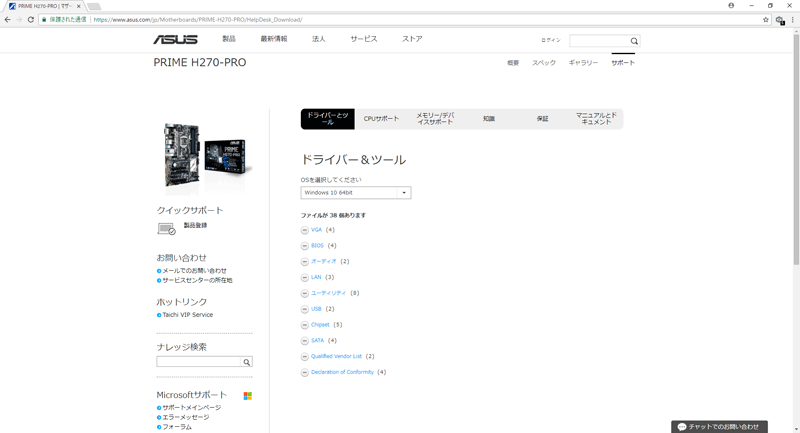The image size is (800, 433).
Task: Click 製品登録 link
Action: point(195,225)
